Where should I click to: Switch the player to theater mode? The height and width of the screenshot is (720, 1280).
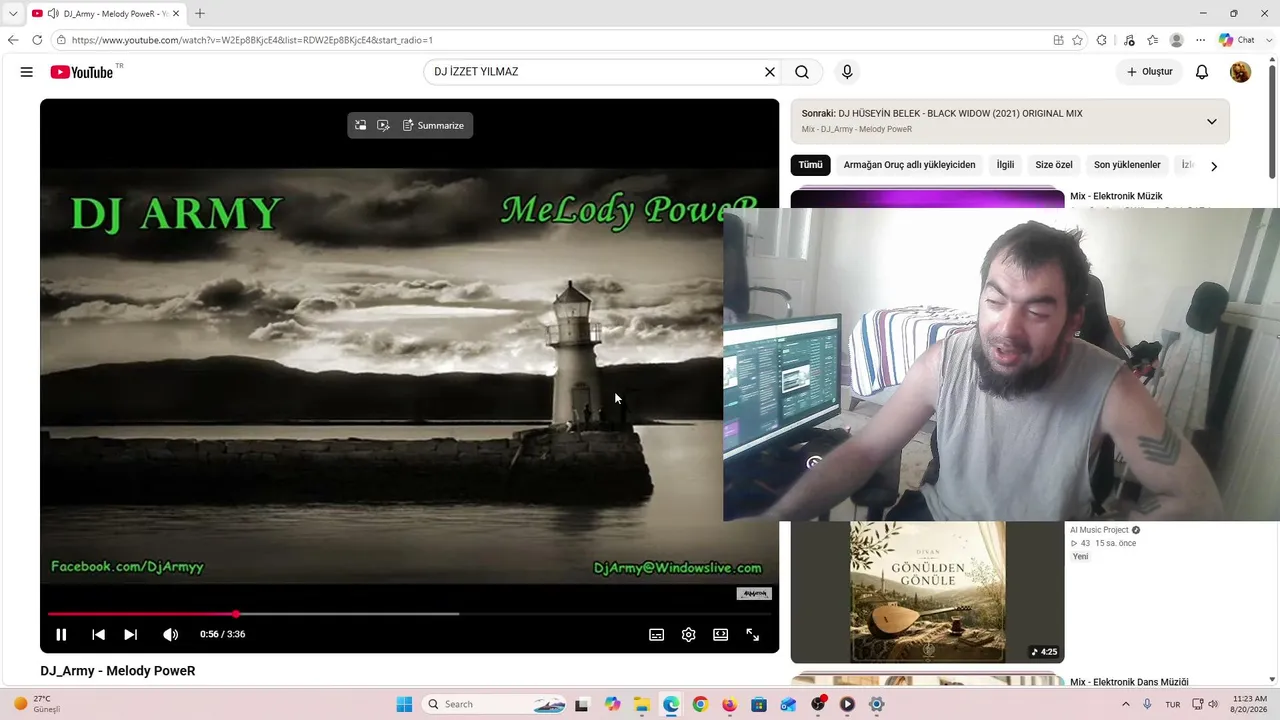tap(720, 634)
